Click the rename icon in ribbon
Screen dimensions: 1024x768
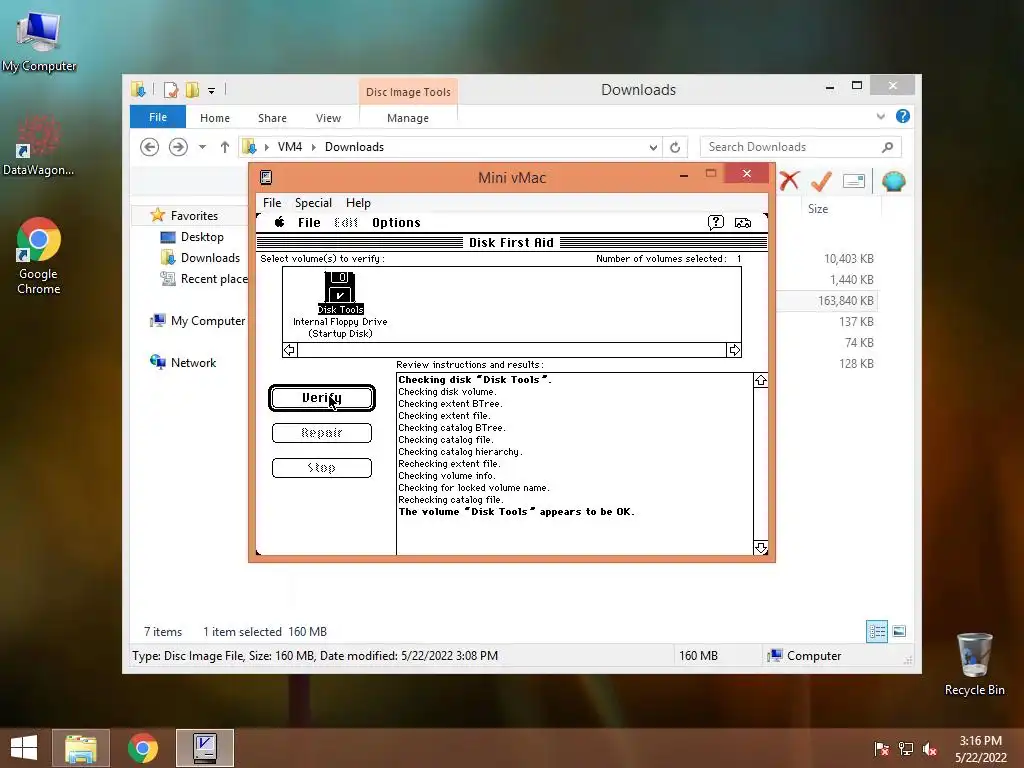point(854,181)
